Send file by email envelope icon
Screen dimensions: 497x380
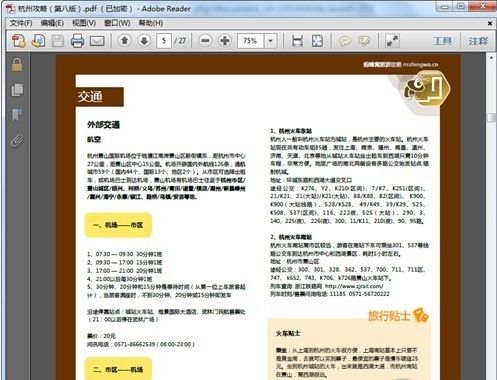[97, 41]
